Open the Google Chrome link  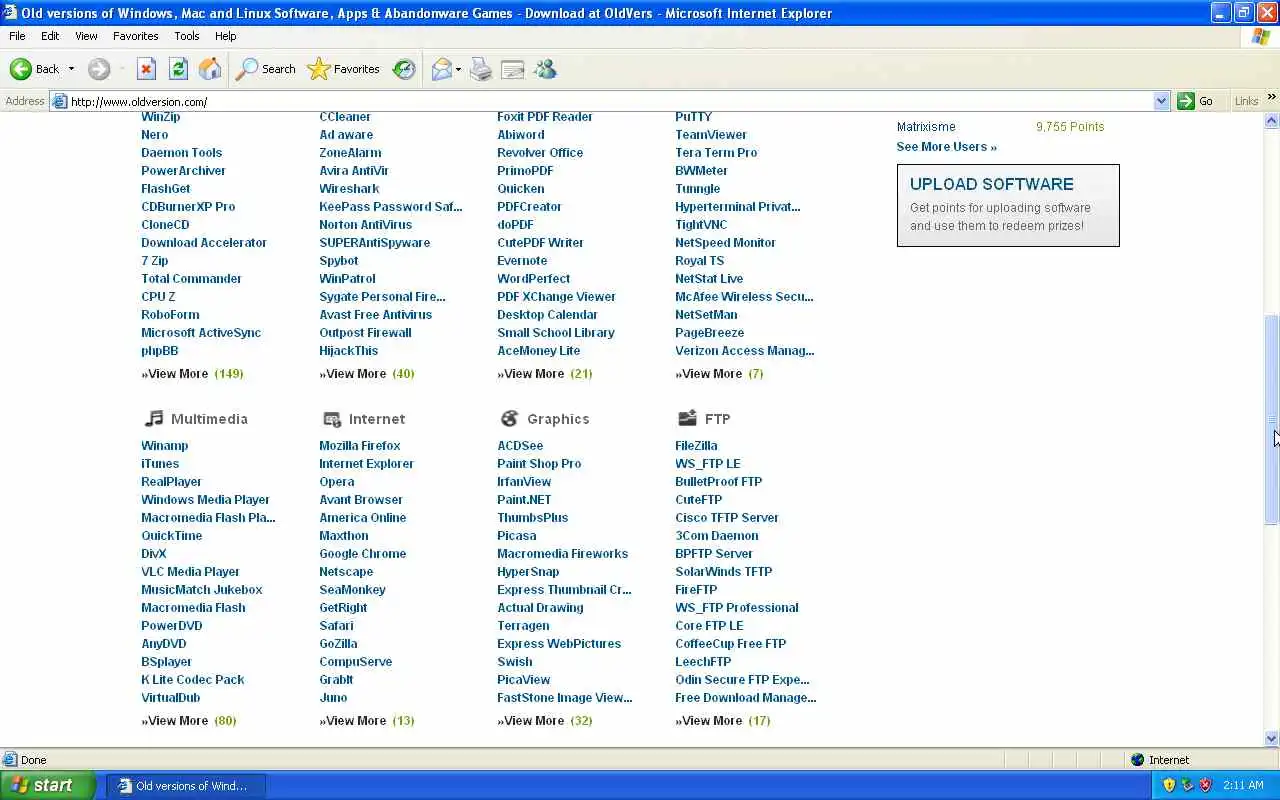click(363, 554)
